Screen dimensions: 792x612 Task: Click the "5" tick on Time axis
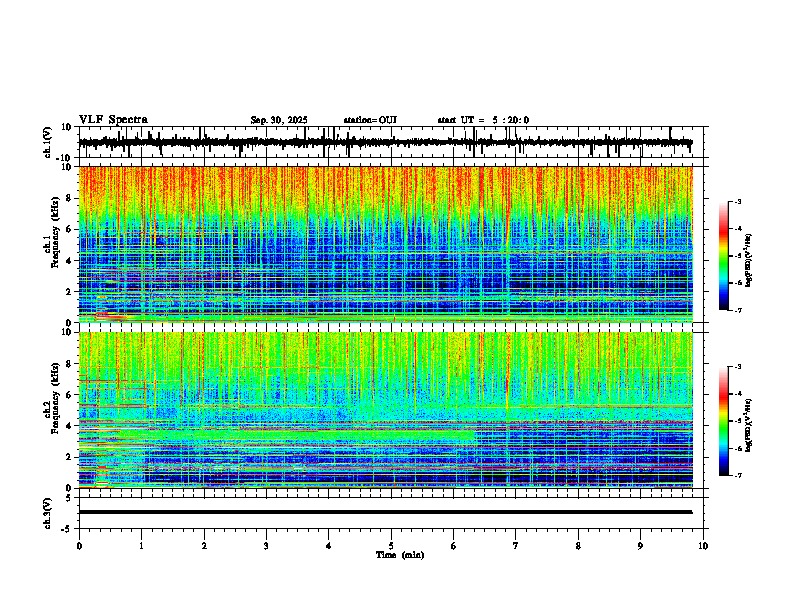tap(391, 546)
